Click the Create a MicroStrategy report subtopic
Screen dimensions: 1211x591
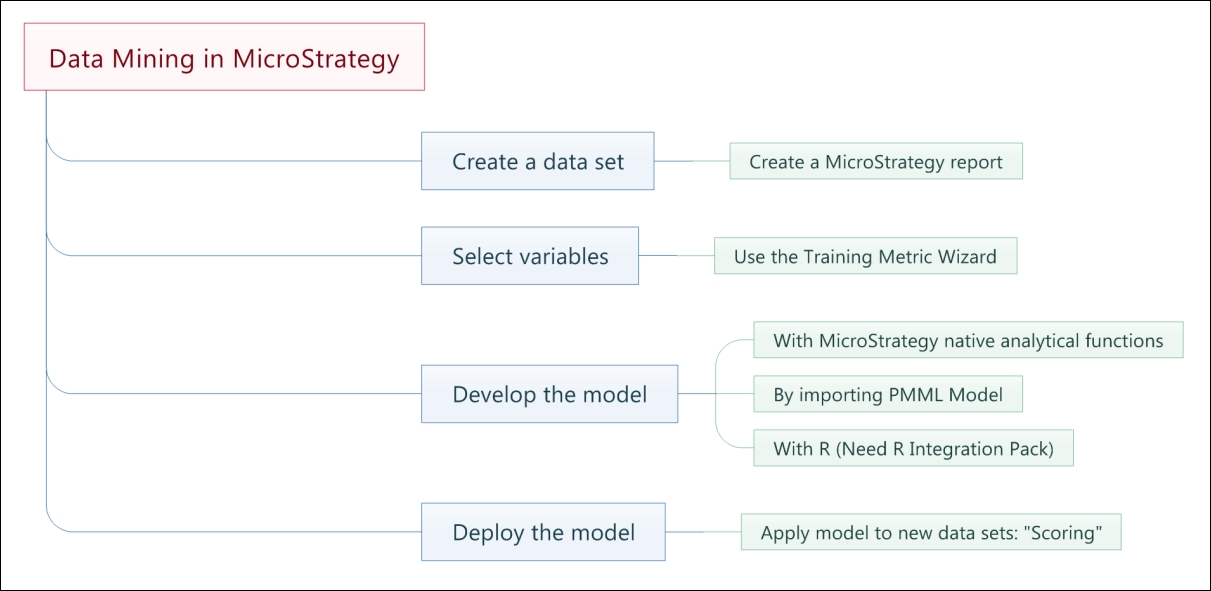pyautogui.click(x=876, y=161)
